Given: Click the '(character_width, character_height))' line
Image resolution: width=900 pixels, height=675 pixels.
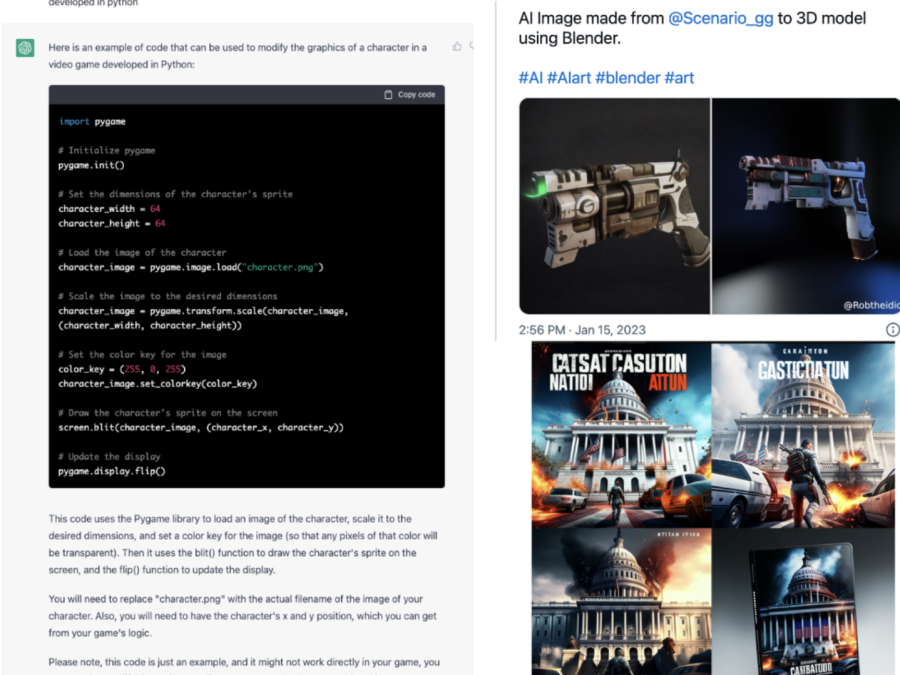Looking at the screenshot, I should [x=150, y=325].
